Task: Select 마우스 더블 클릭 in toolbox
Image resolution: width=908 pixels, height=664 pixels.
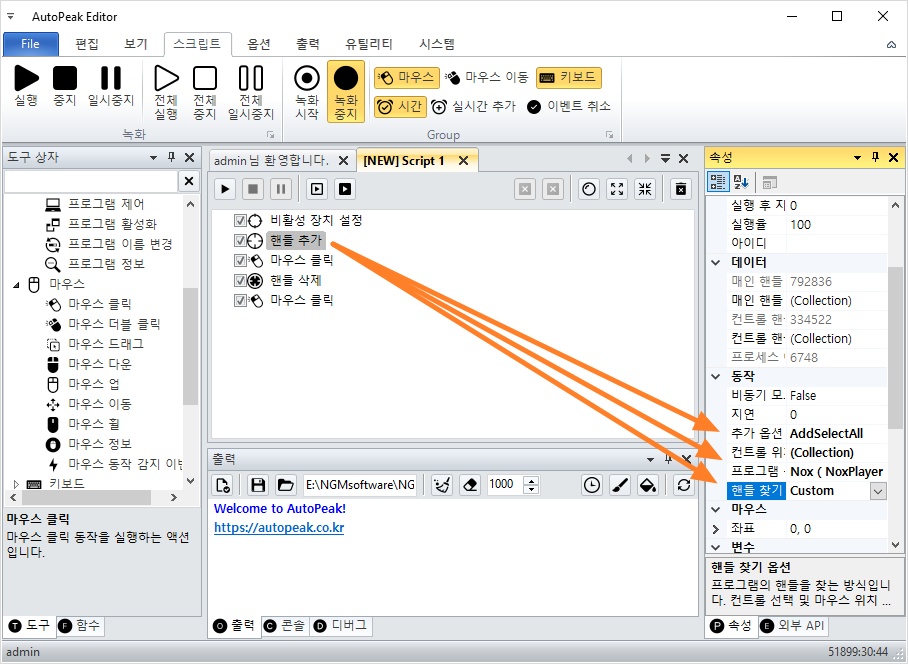Action: pos(114,324)
